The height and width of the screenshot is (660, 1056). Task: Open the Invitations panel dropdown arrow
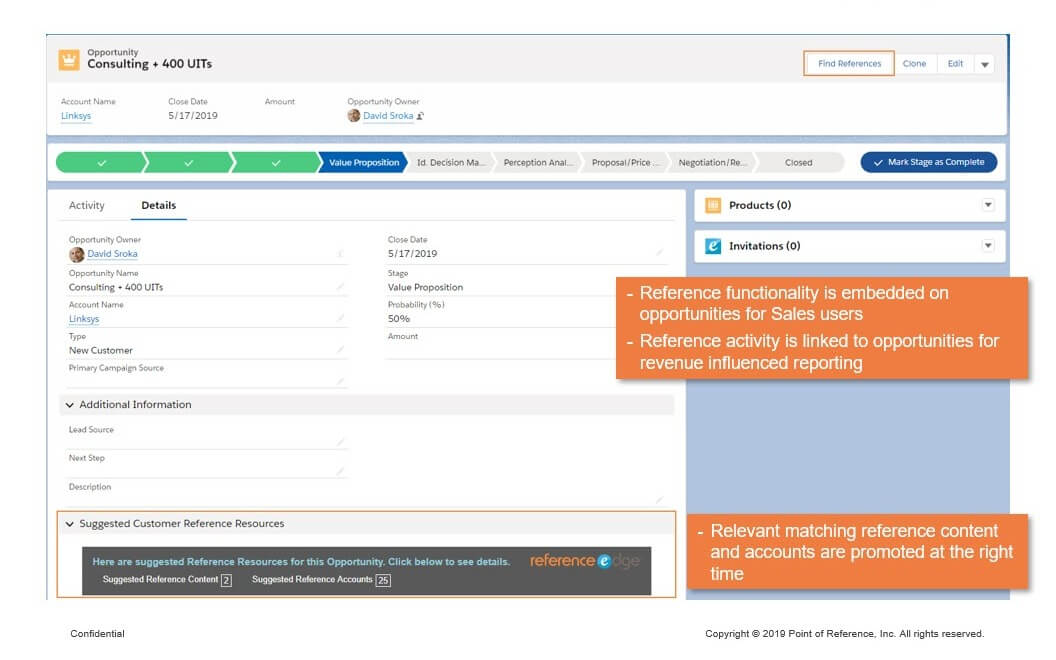point(987,246)
